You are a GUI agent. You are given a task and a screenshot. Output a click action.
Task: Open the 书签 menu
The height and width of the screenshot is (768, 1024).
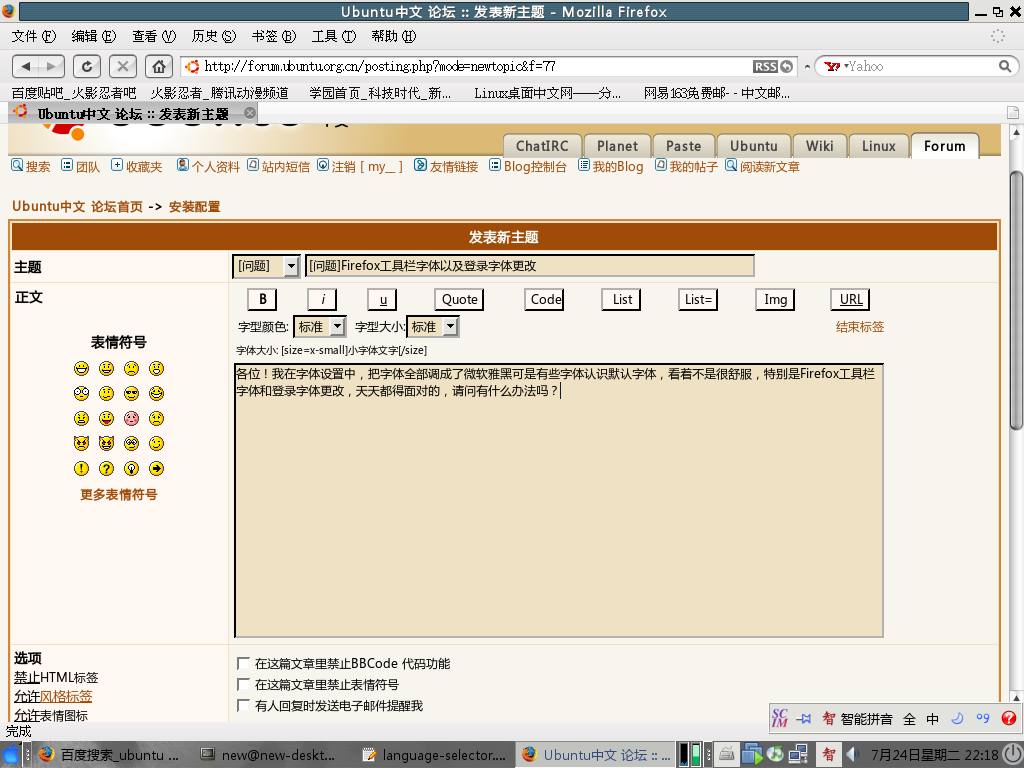274,36
